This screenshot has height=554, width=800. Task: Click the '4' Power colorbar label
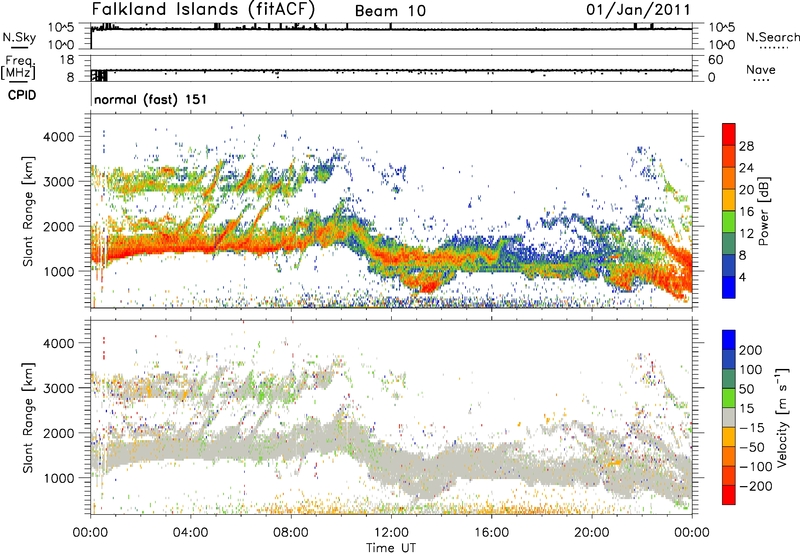742,277
